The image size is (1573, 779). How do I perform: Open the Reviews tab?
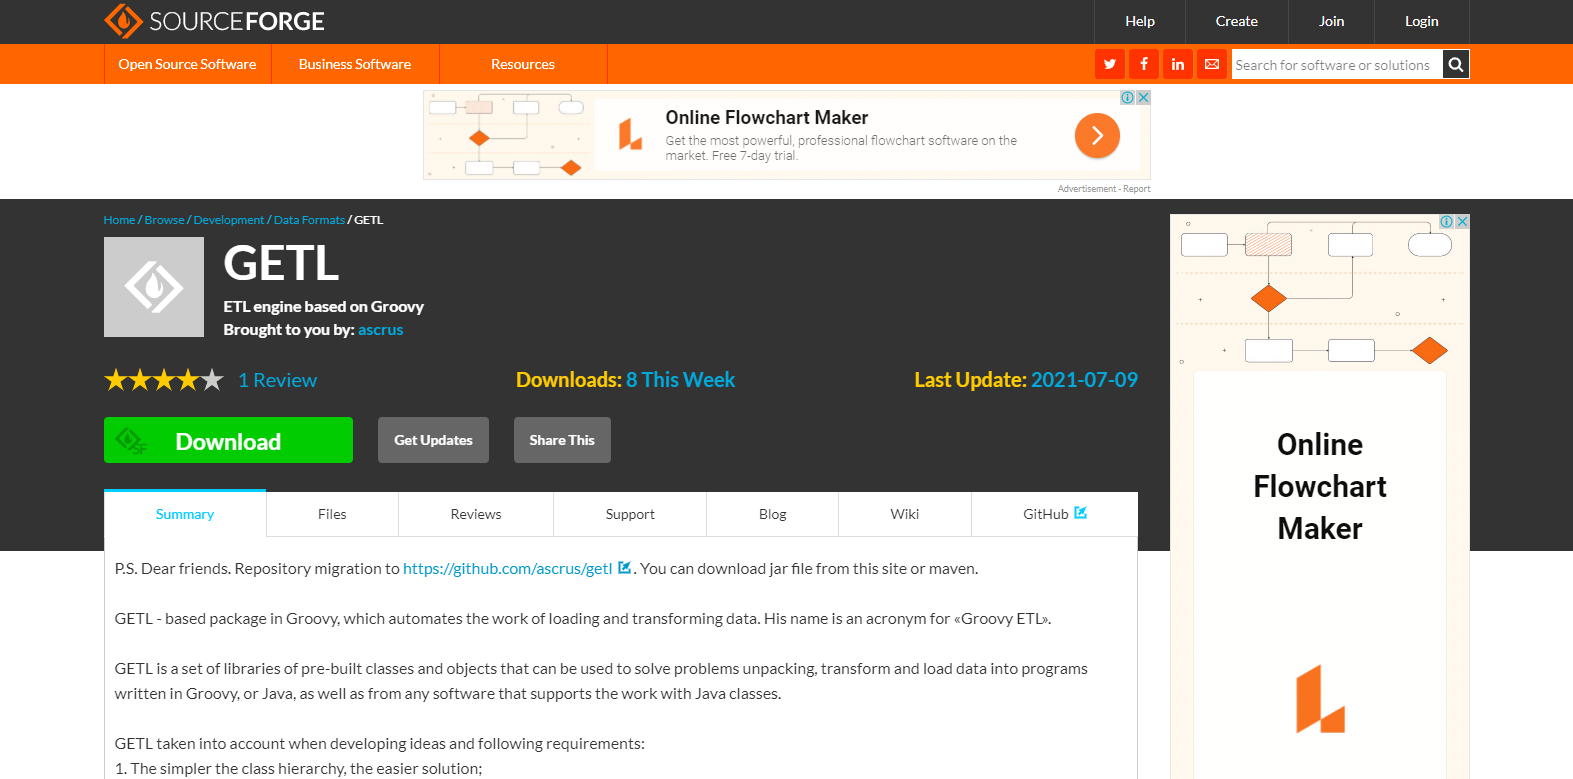[476, 514]
